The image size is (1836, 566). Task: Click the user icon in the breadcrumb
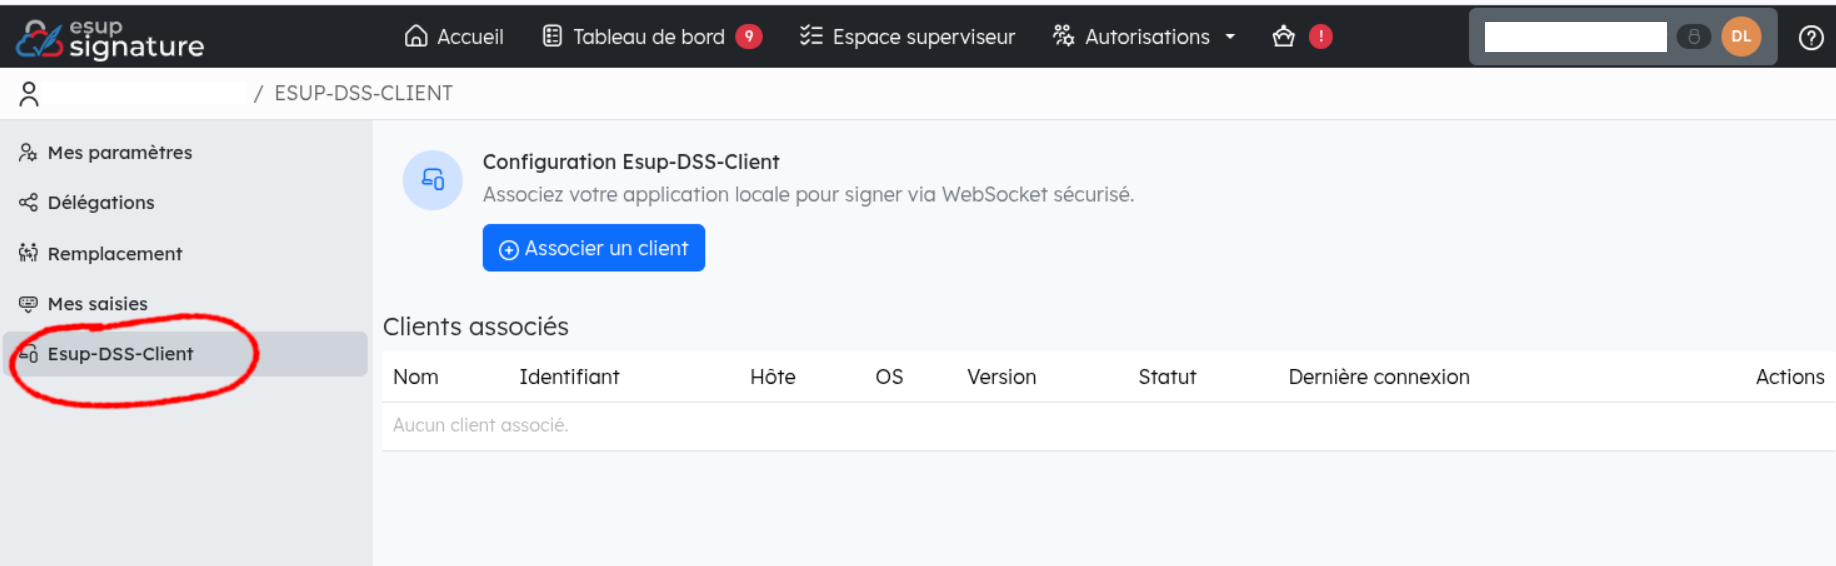(x=29, y=94)
